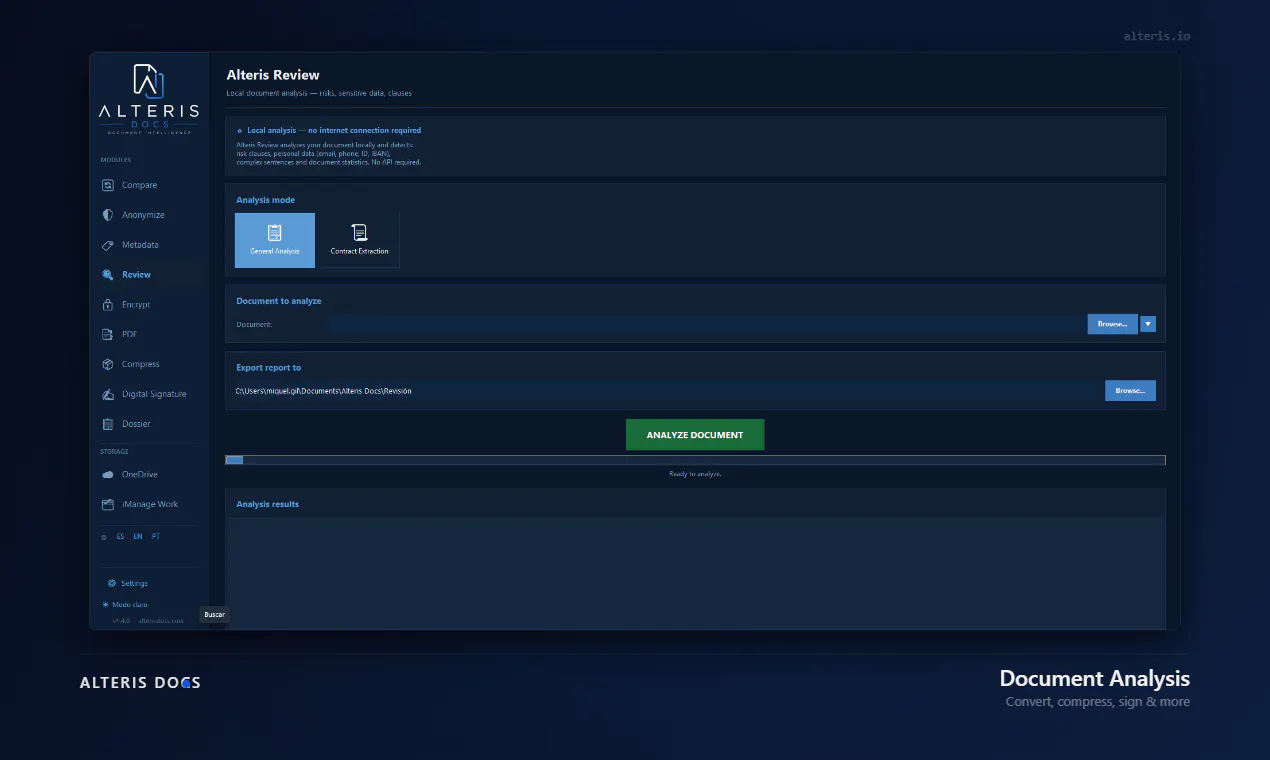Click the Digital Signature pen icon
1270x760 pixels.
coord(108,394)
